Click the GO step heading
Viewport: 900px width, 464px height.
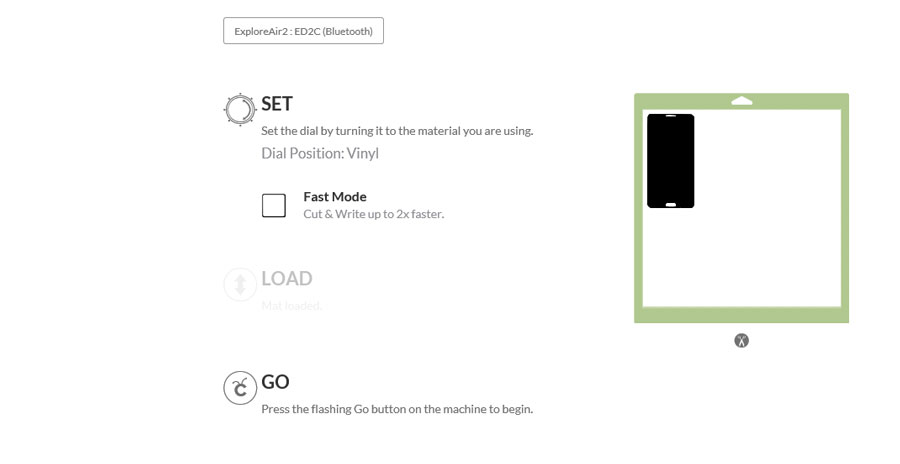pos(275,382)
